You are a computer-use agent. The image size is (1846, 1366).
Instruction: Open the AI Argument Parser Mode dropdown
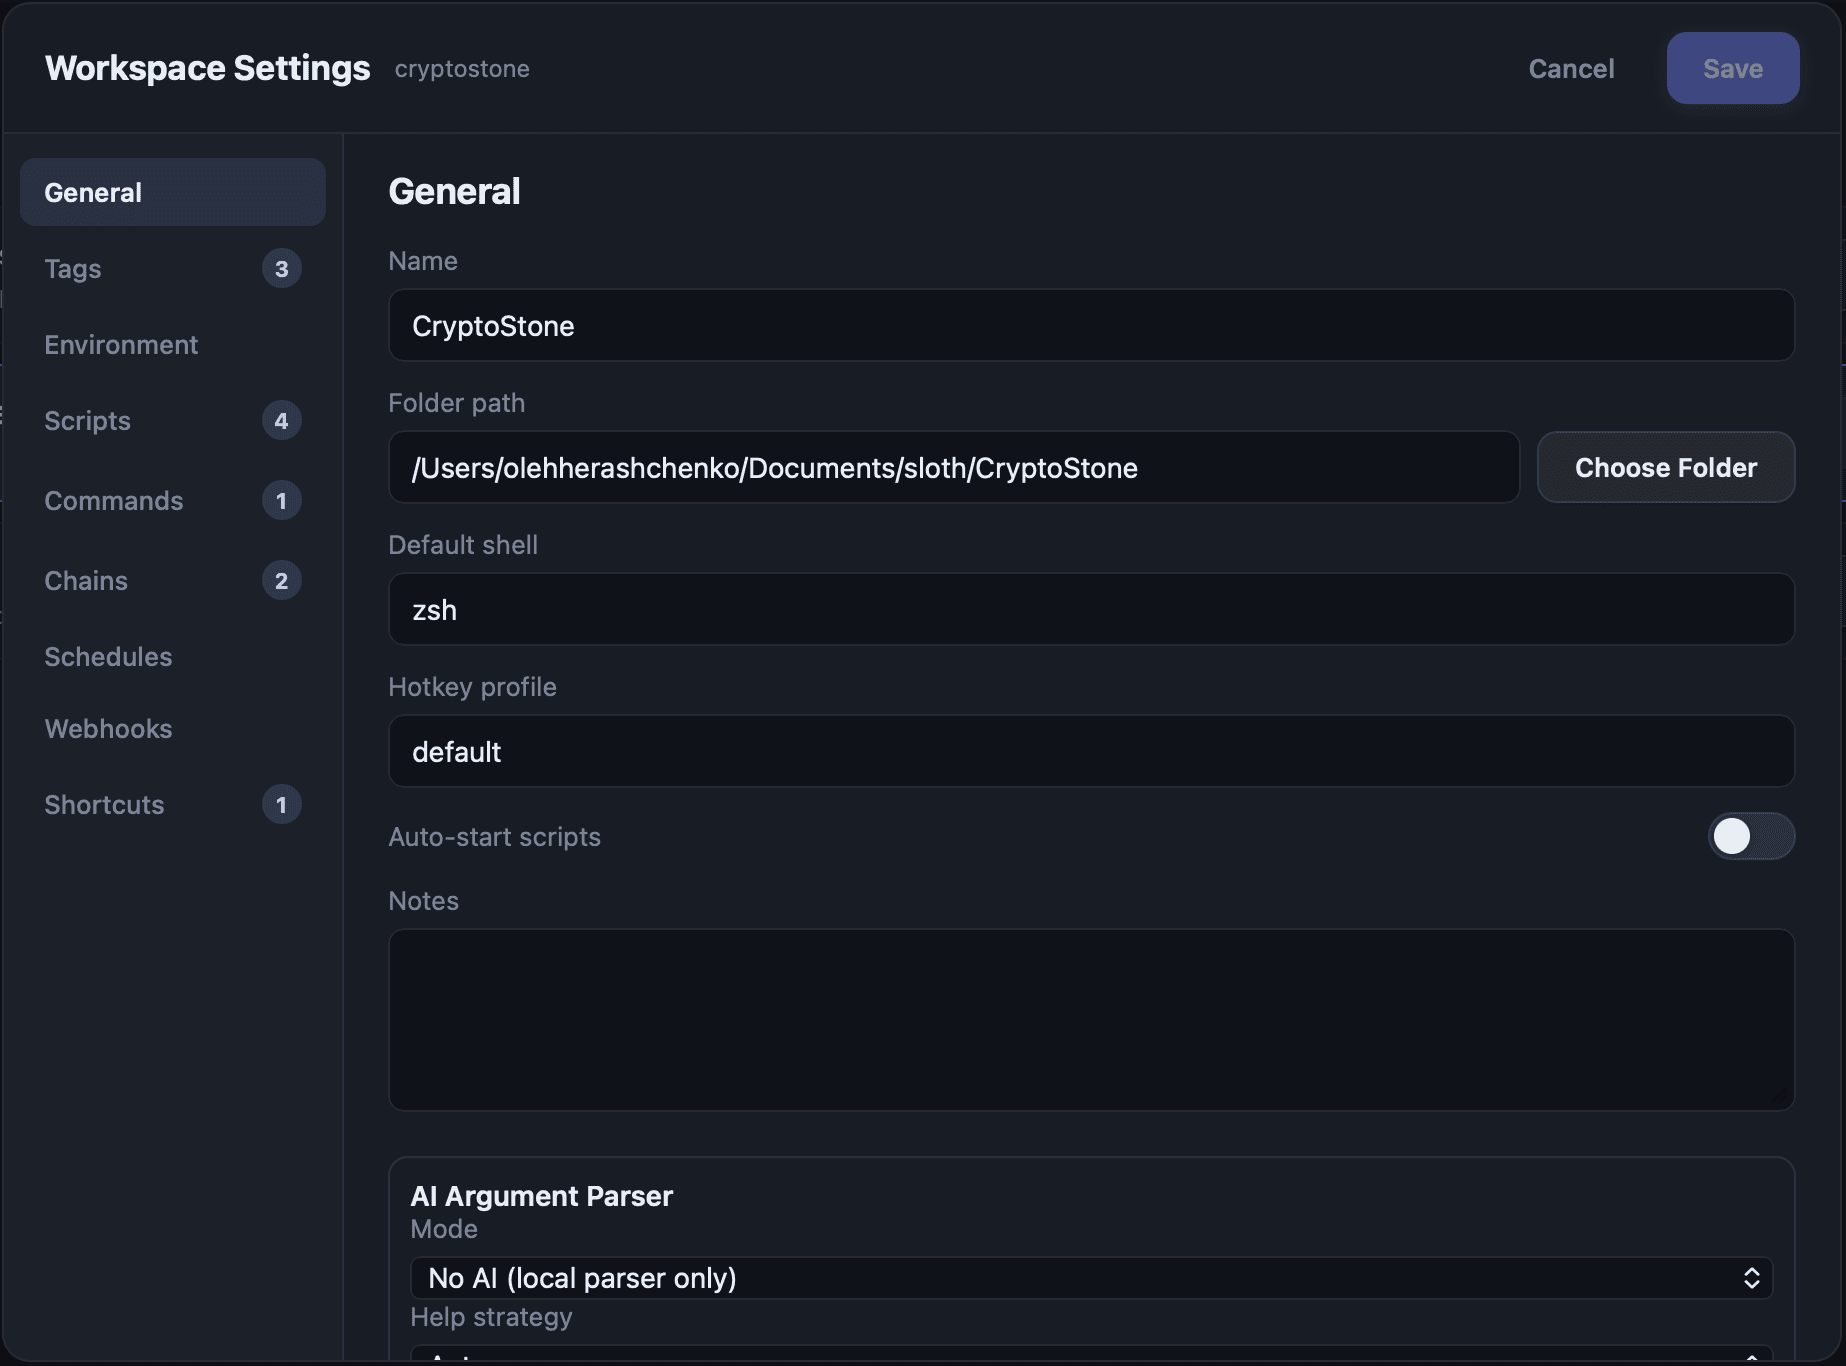(1090, 1277)
